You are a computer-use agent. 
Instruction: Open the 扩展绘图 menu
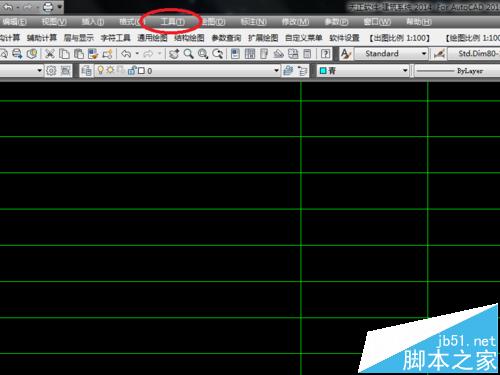[x=263, y=38]
